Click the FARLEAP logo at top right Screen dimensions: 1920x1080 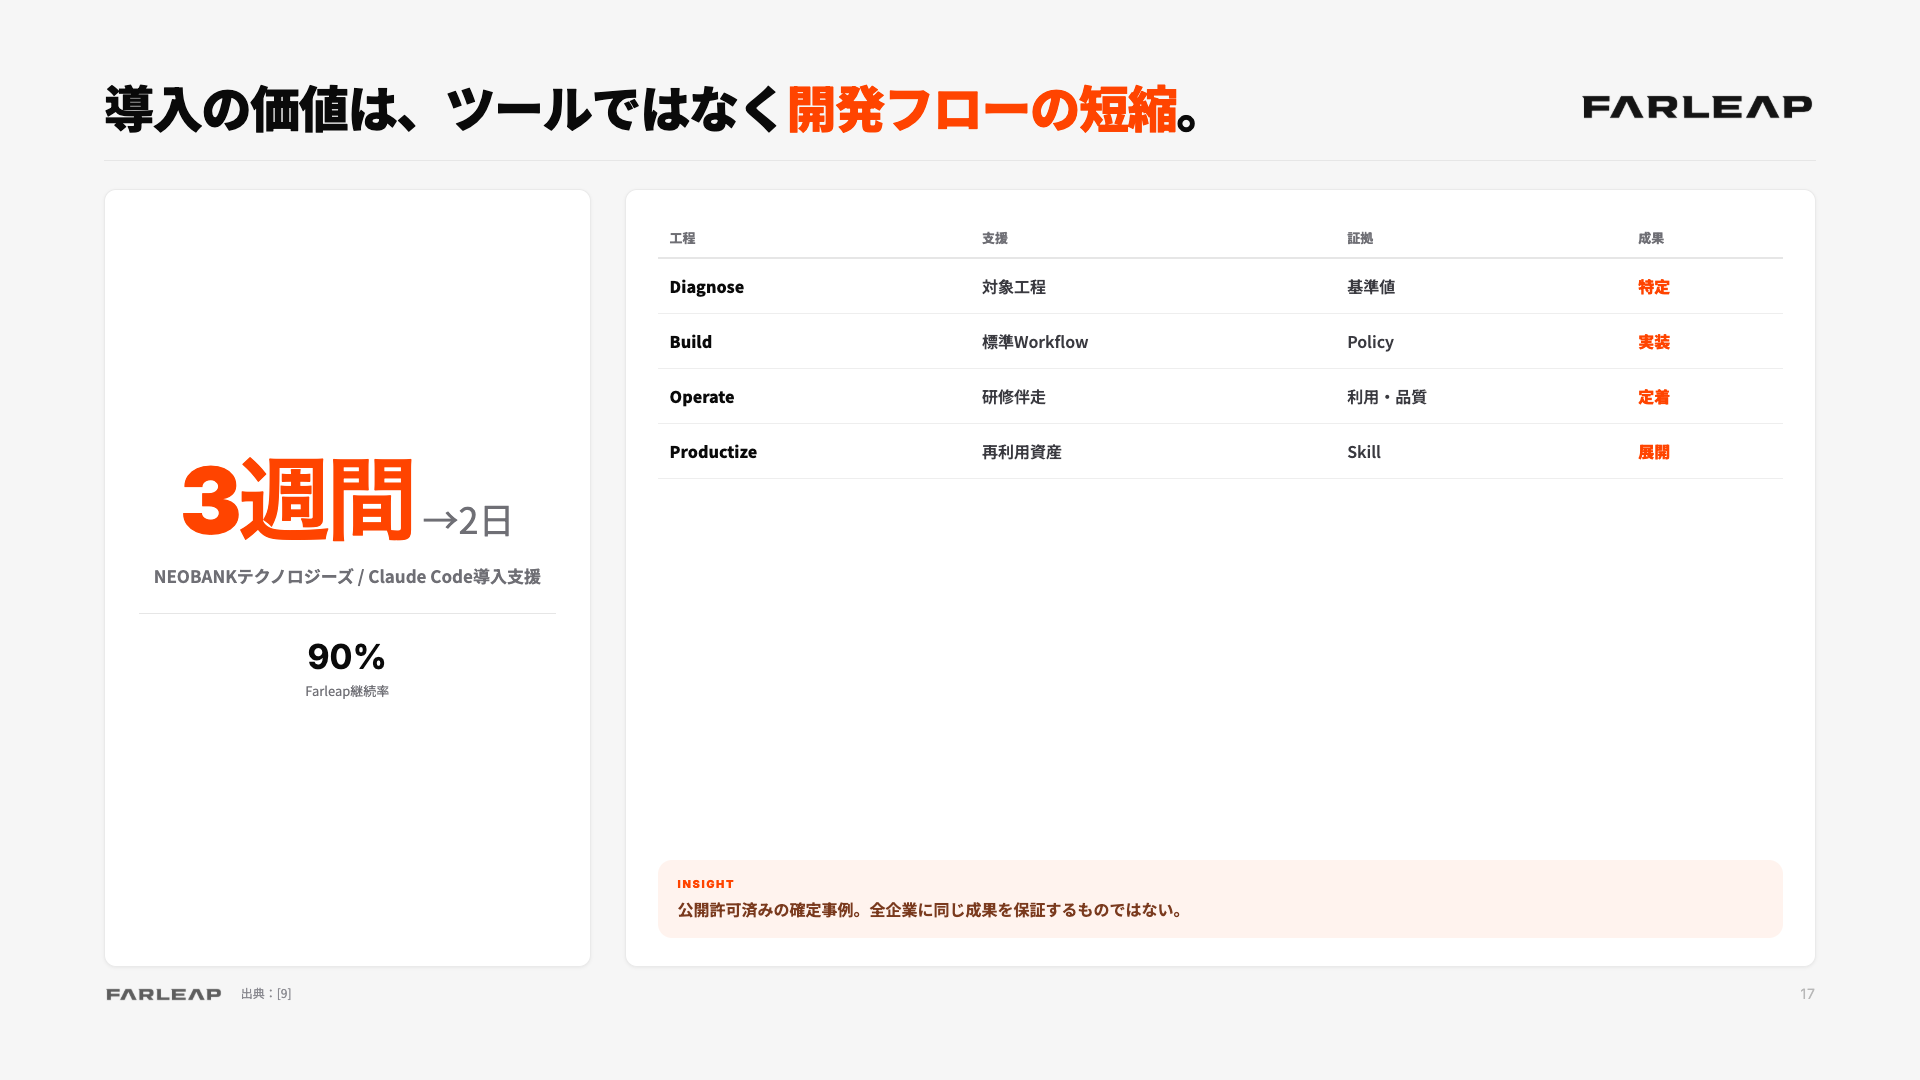pos(1697,107)
